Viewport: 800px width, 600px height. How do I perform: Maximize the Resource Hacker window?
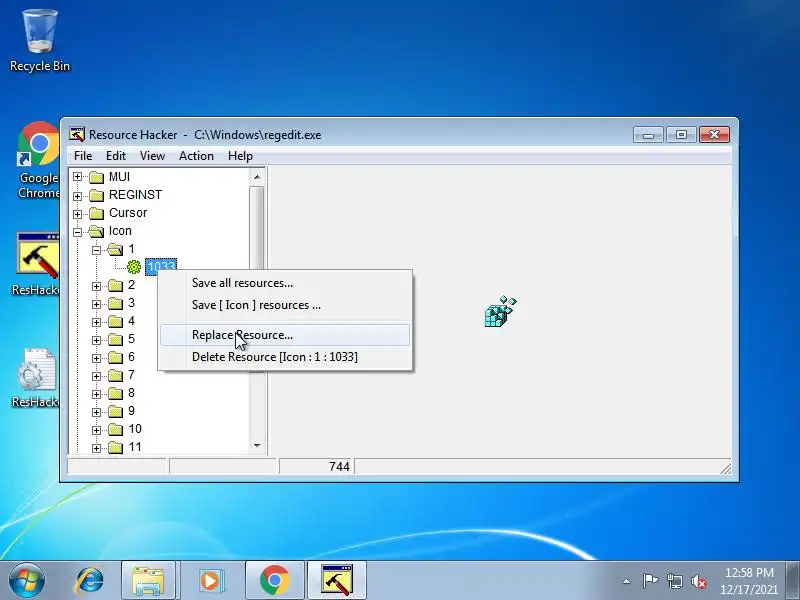tap(682, 135)
